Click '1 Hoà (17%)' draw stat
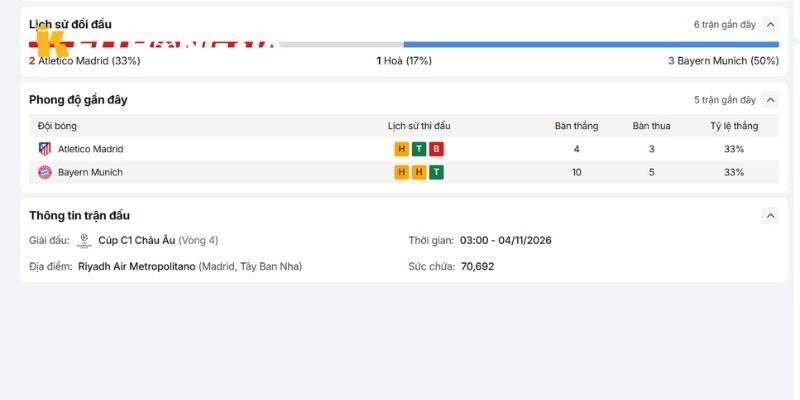 click(x=404, y=61)
